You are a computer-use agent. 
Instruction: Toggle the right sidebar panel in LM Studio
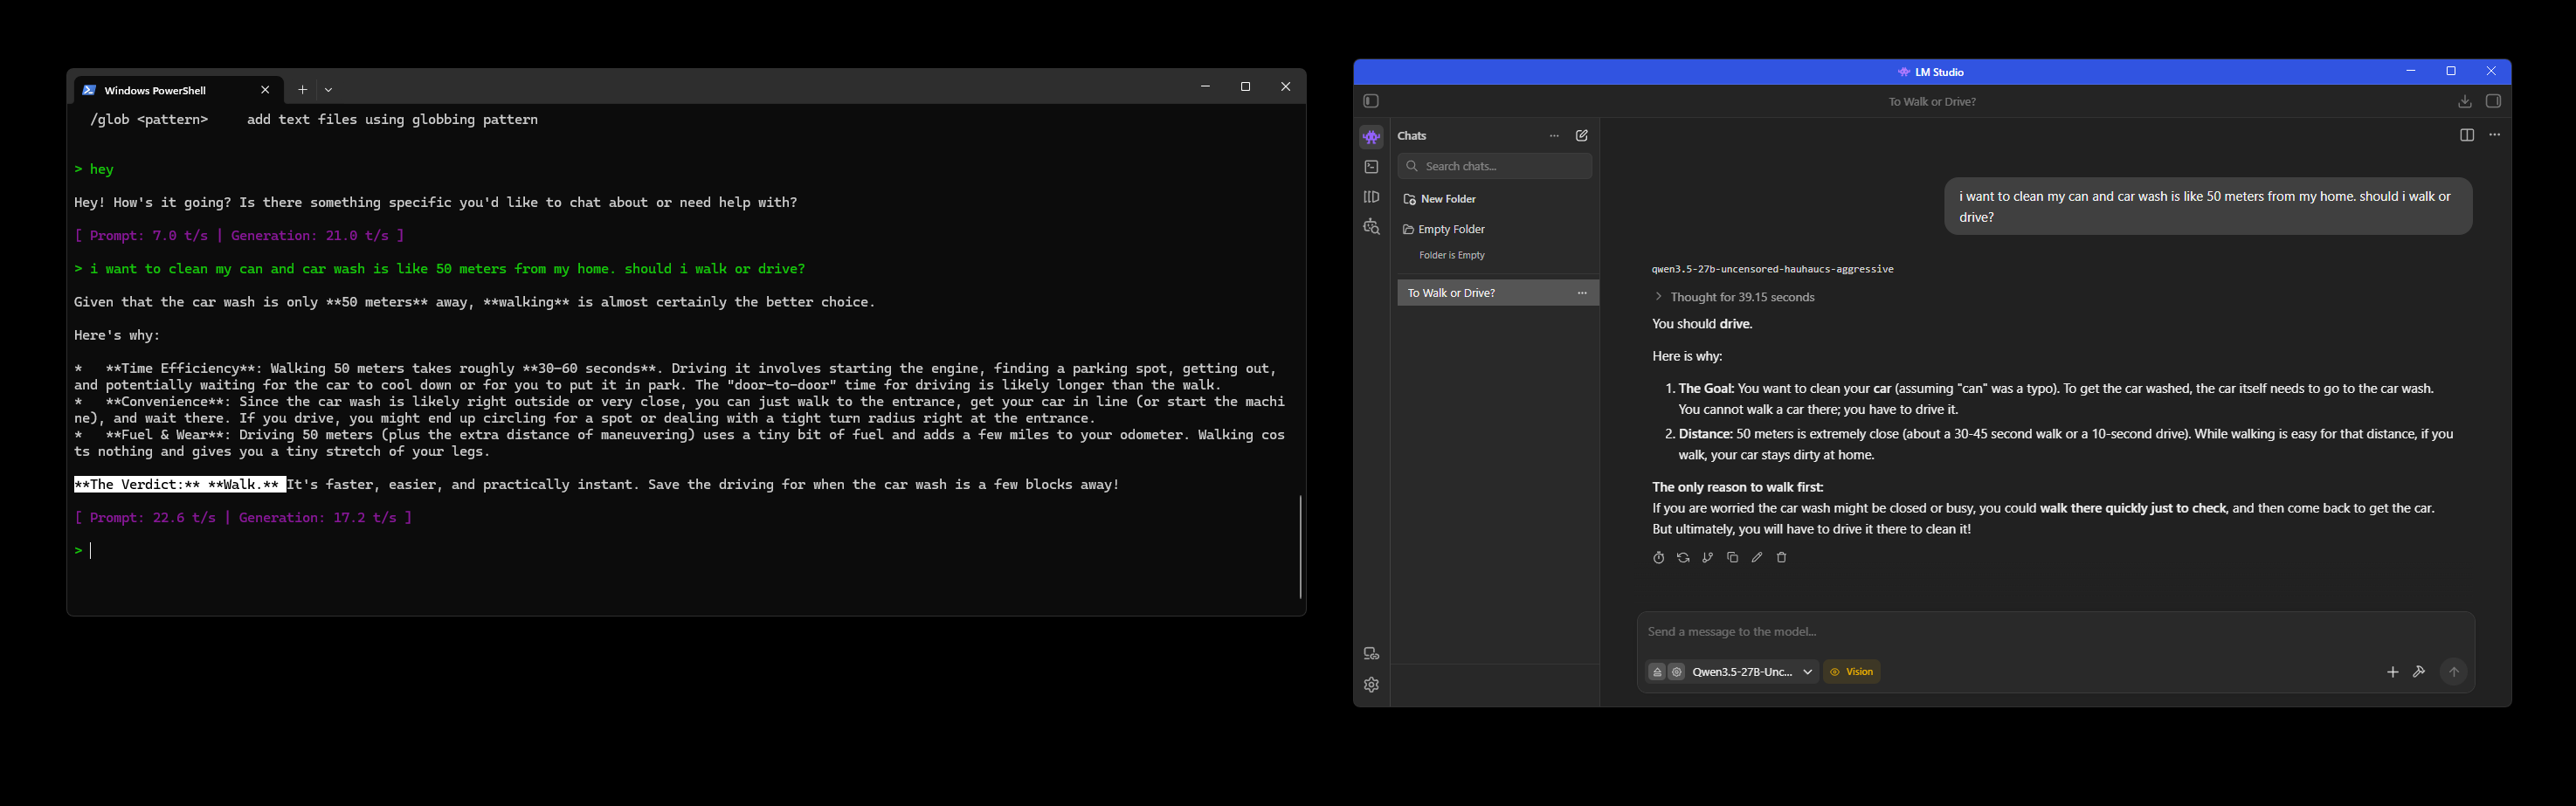2493,101
